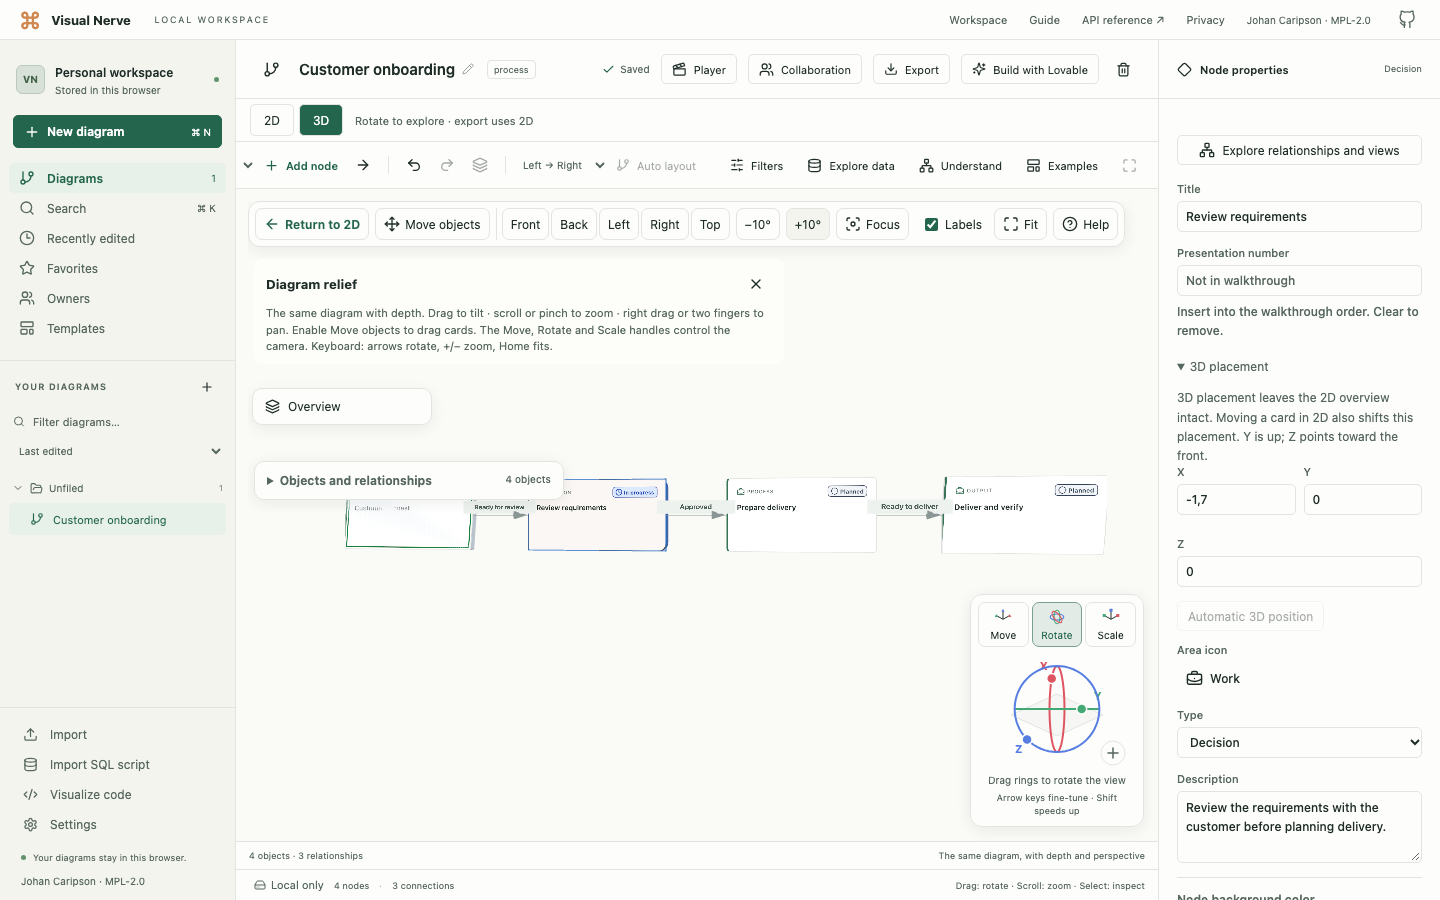Open Owners section
This screenshot has width=1440, height=900.
[117, 299]
